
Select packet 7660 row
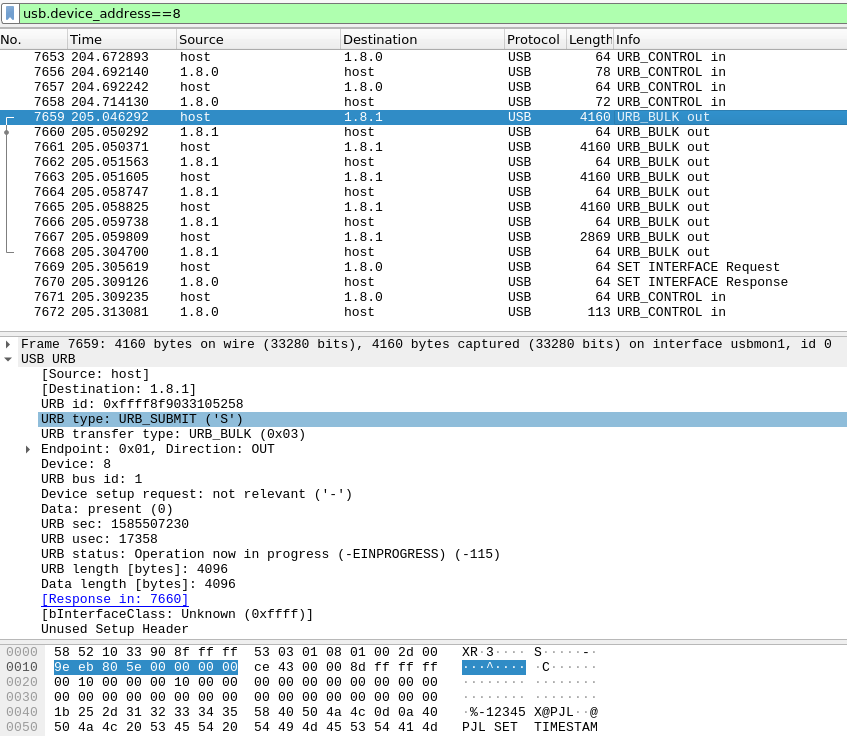click(424, 132)
